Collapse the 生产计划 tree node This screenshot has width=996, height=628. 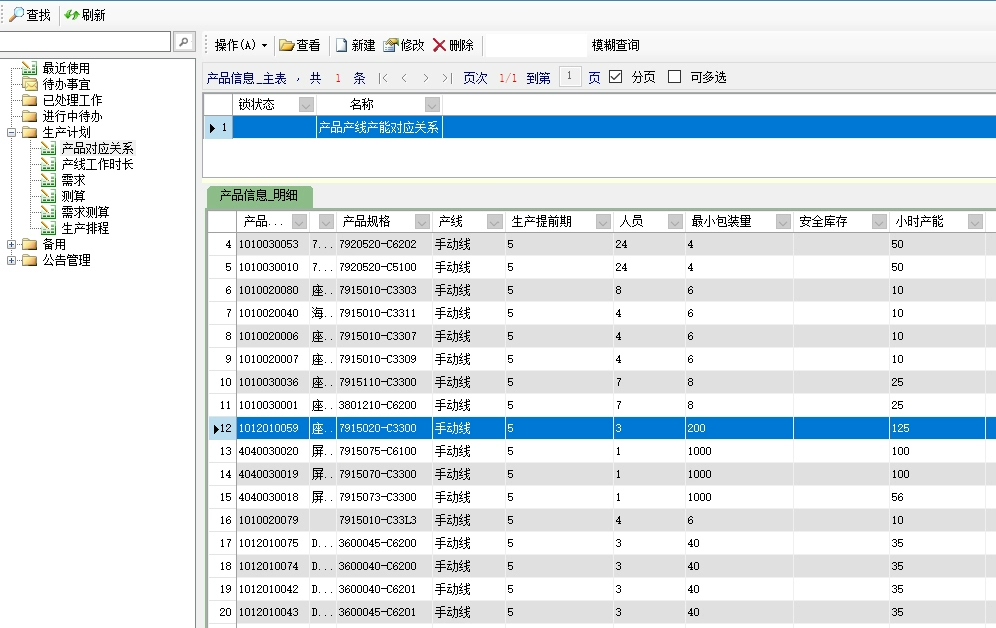[11, 133]
